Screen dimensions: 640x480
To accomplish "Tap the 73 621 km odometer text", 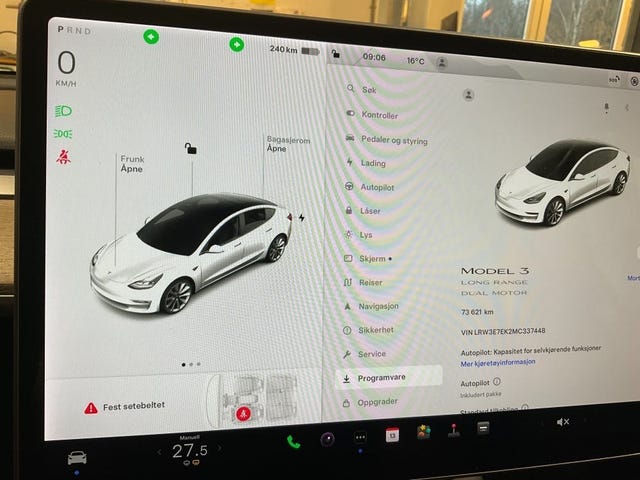I will coord(477,312).
